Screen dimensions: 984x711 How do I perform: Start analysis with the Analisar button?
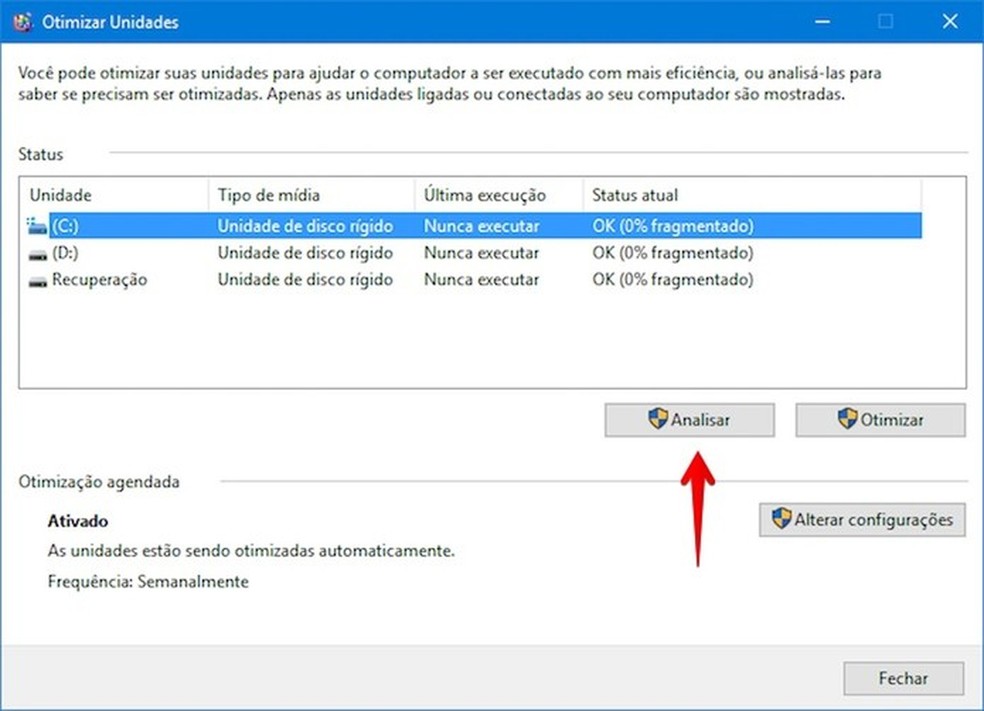click(688, 419)
